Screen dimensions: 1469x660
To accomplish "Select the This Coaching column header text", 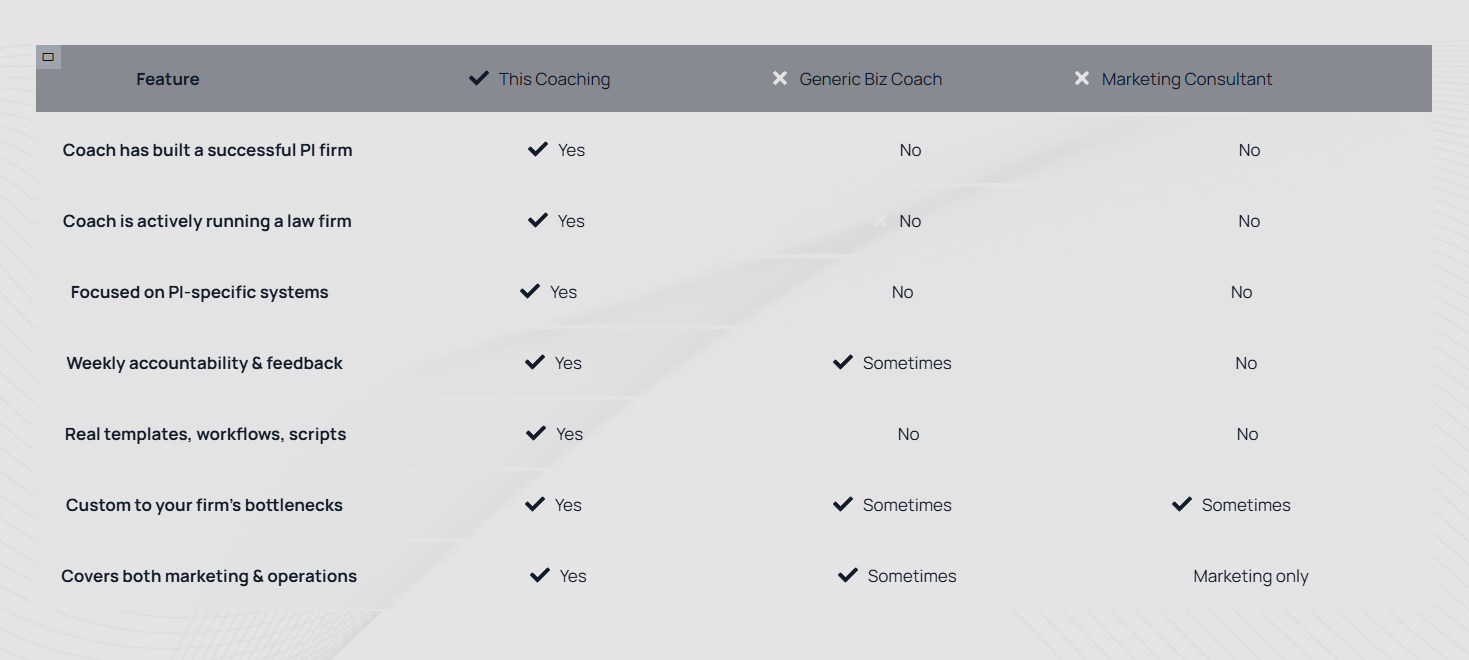I will [555, 79].
